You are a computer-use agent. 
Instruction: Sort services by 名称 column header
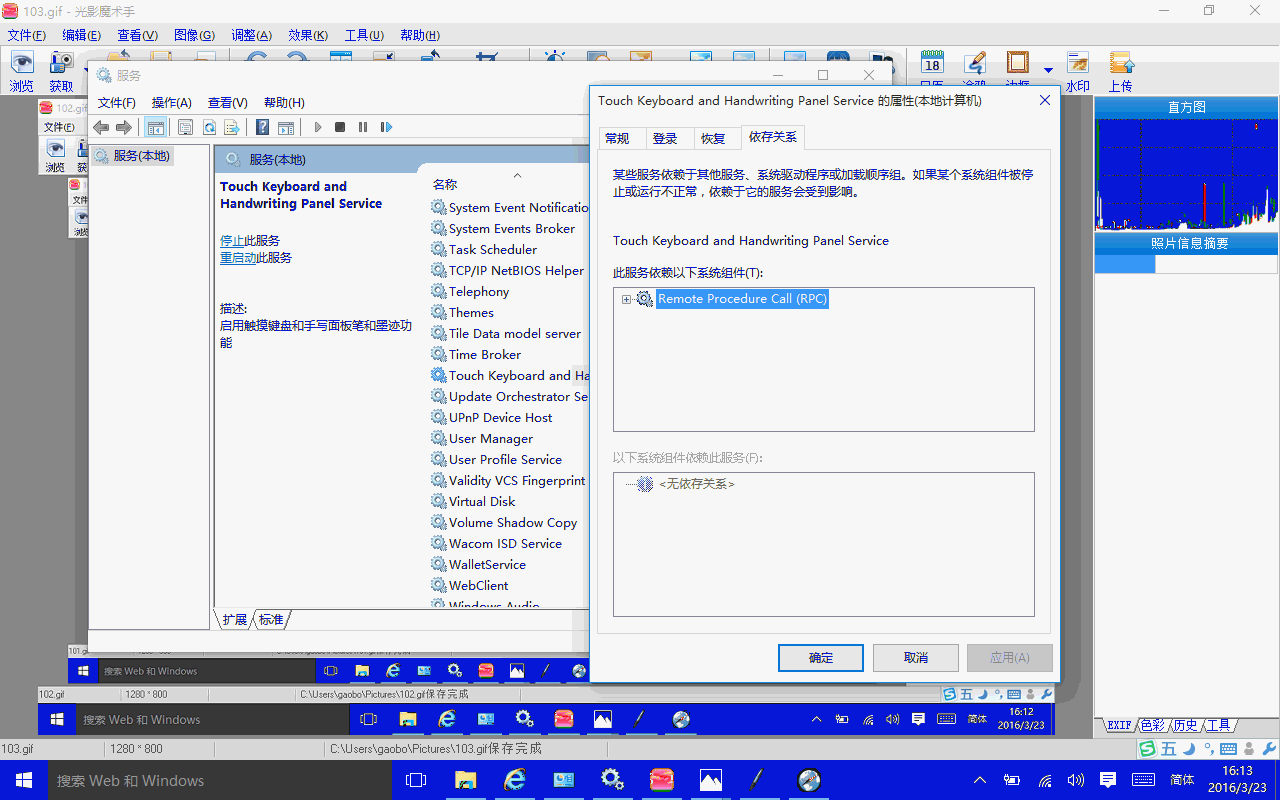(x=445, y=185)
